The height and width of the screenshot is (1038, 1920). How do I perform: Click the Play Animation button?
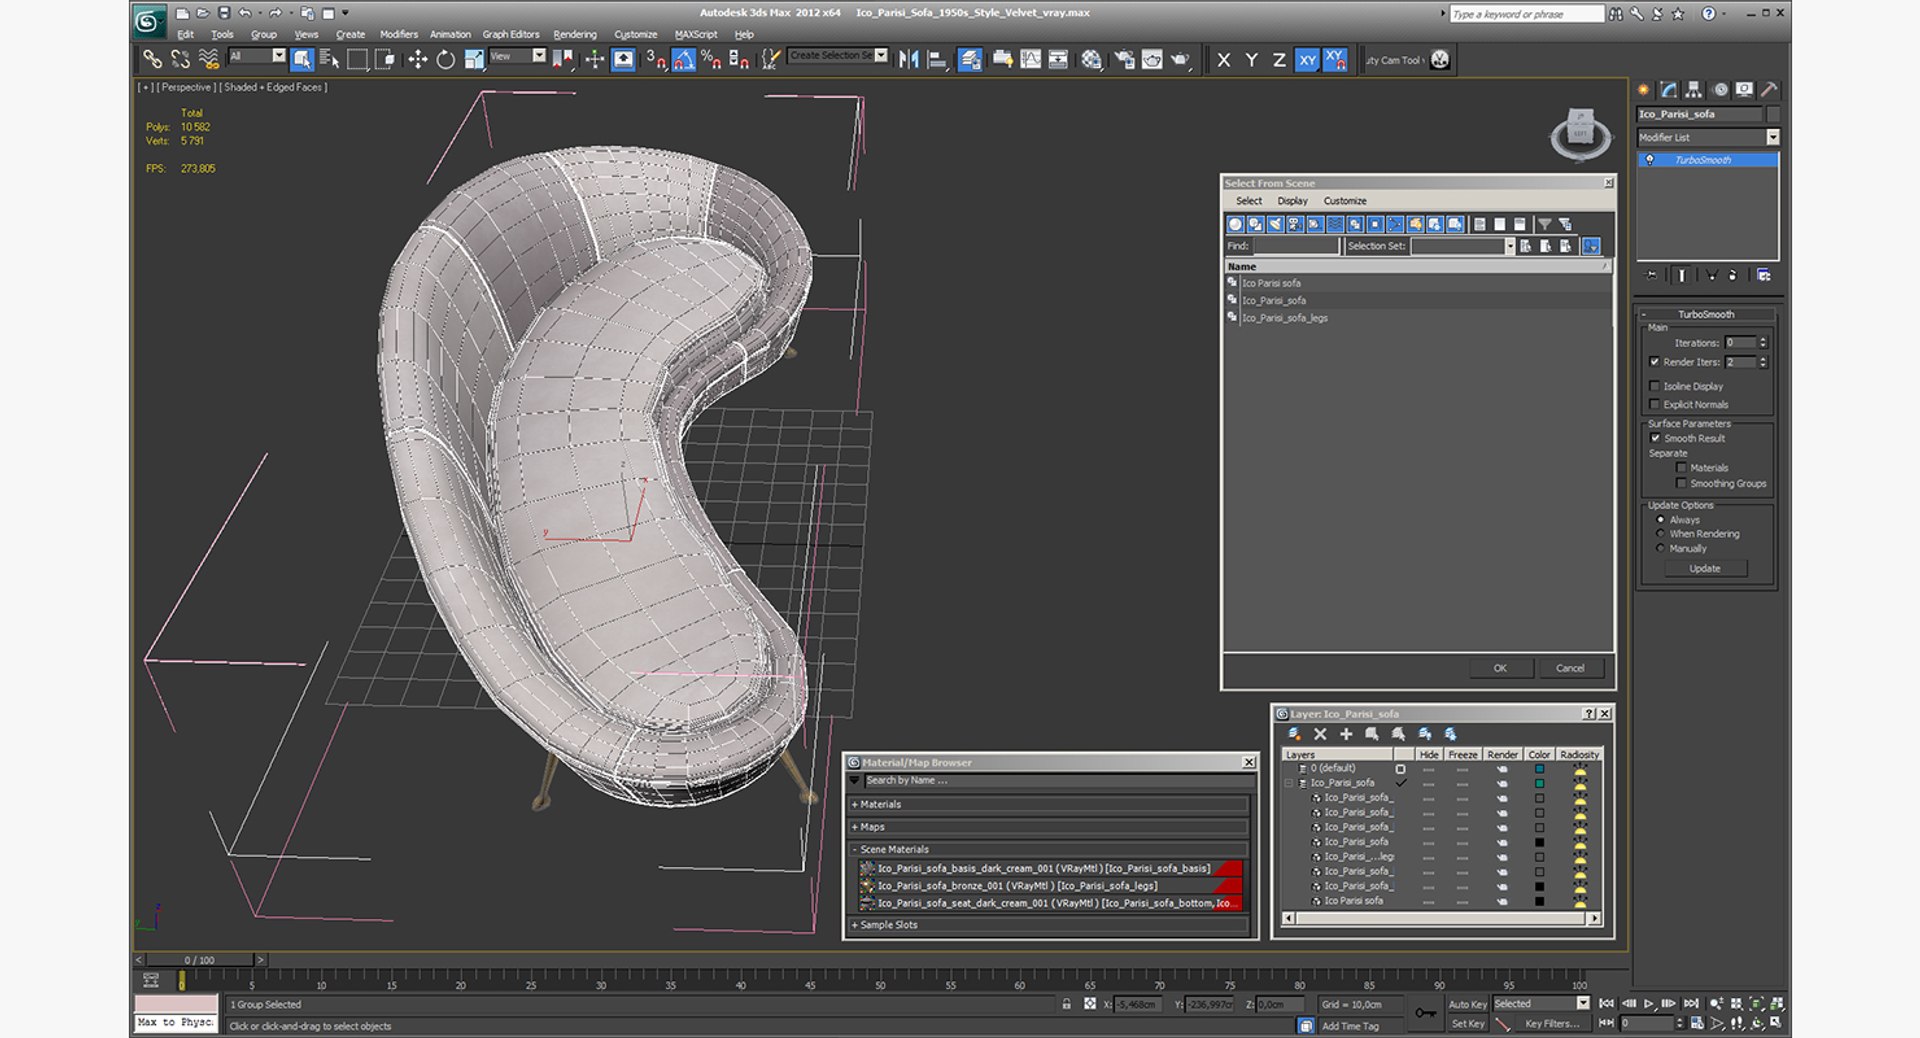point(1649,1004)
